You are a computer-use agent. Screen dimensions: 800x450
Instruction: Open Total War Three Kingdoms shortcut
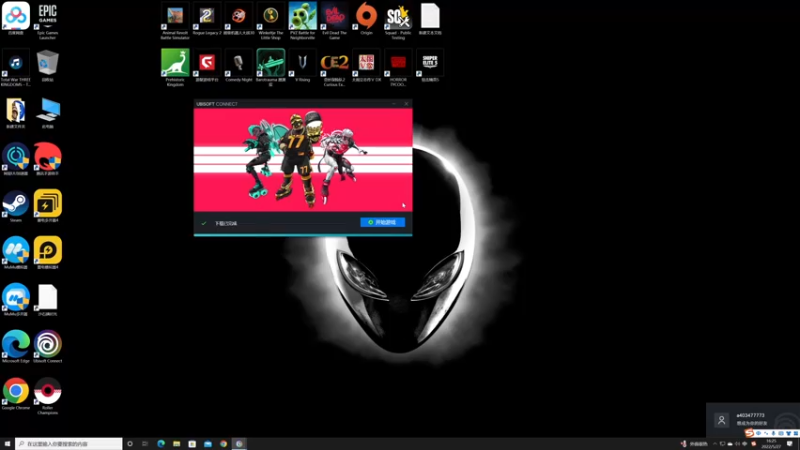(x=16, y=68)
